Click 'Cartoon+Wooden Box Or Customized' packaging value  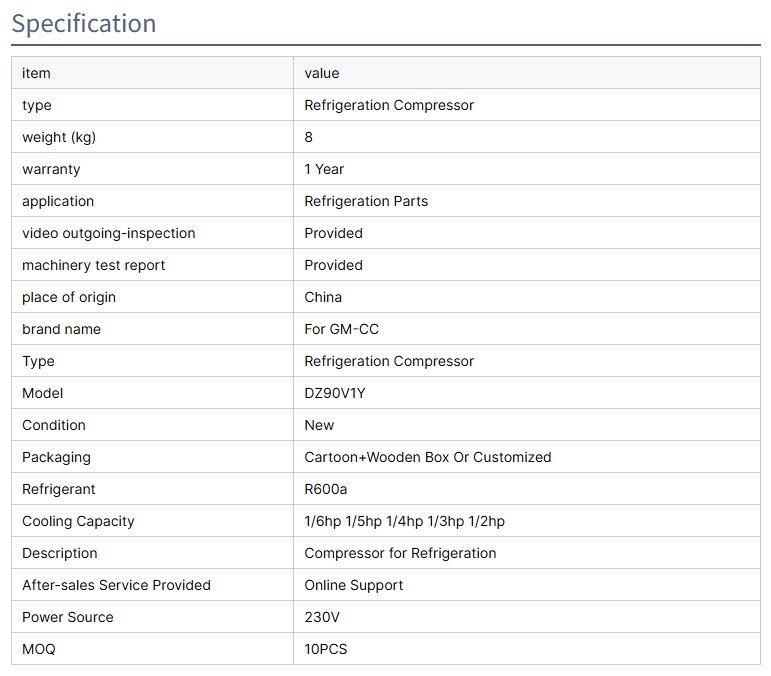(428, 457)
